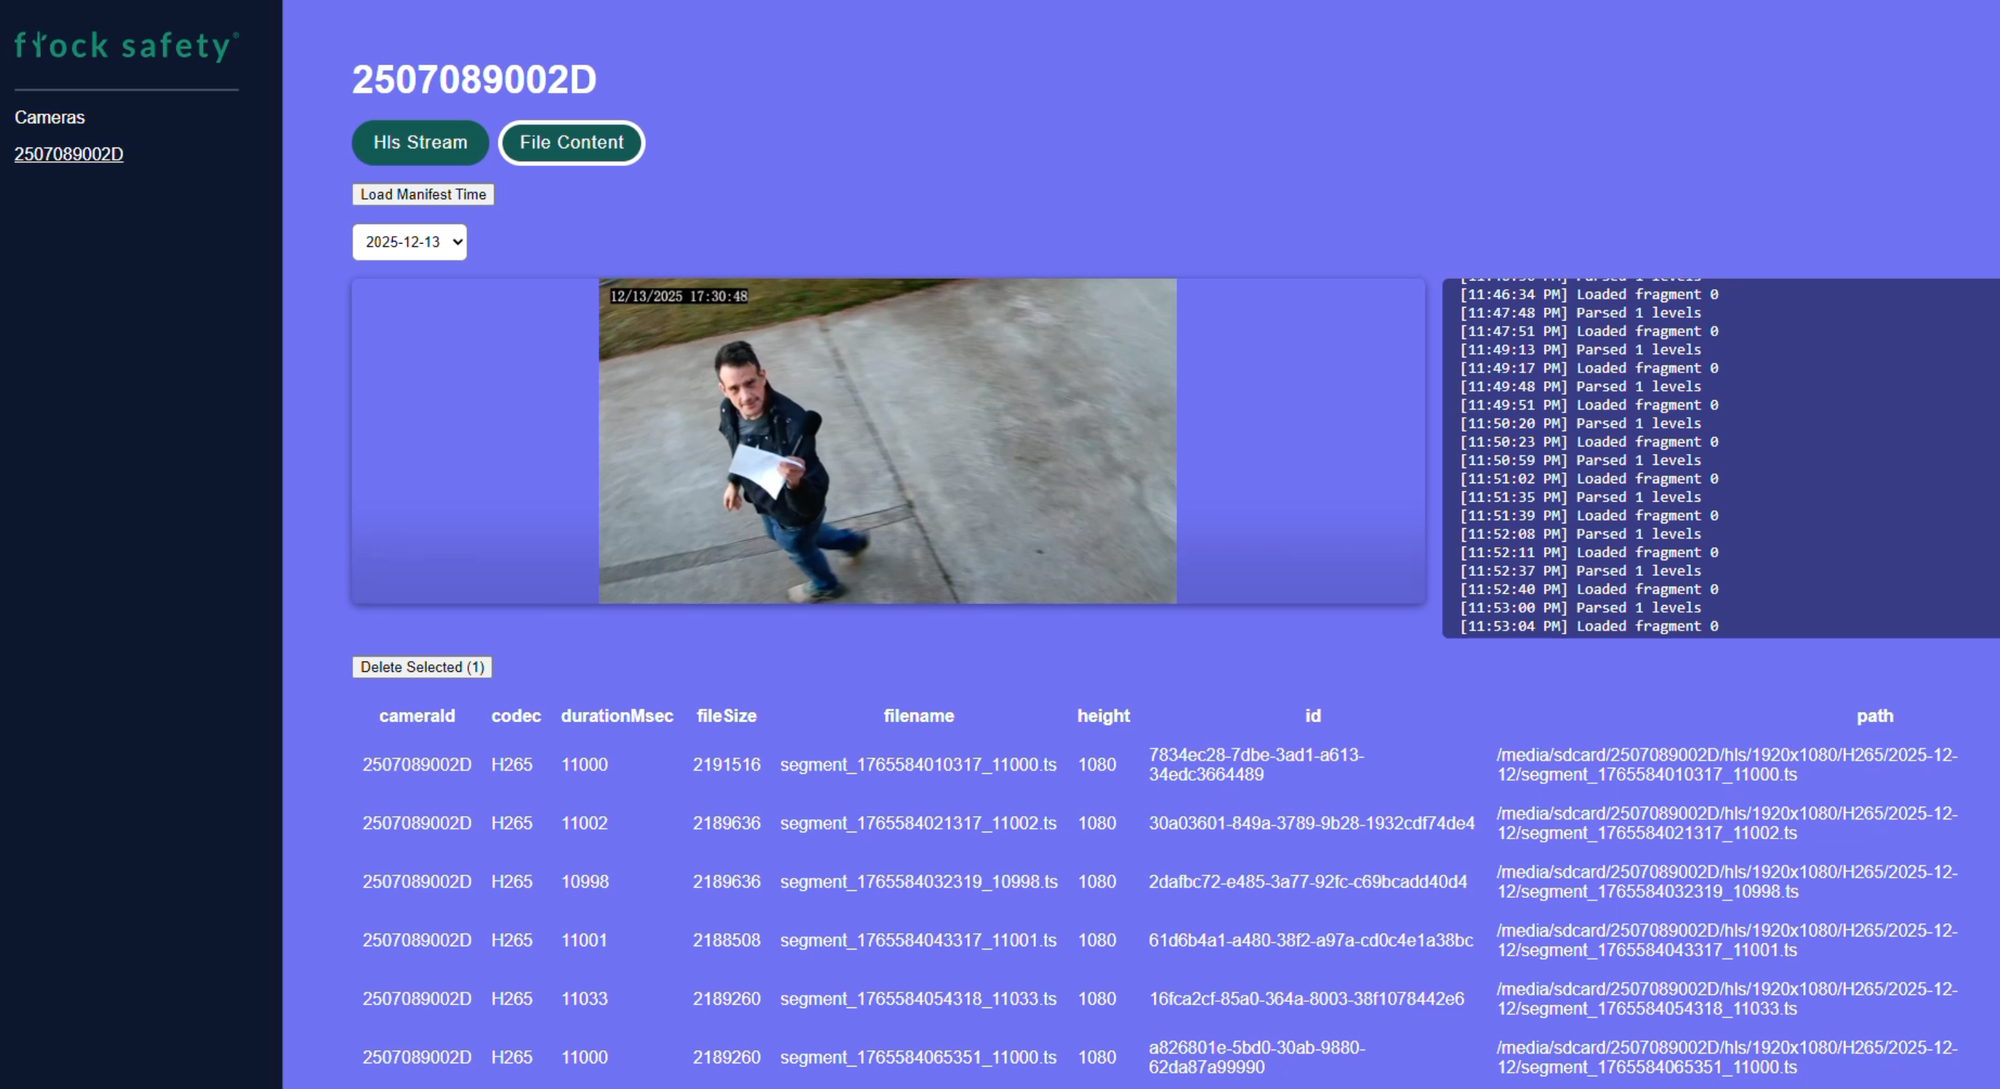Switch to the File Content tab

(571, 142)
